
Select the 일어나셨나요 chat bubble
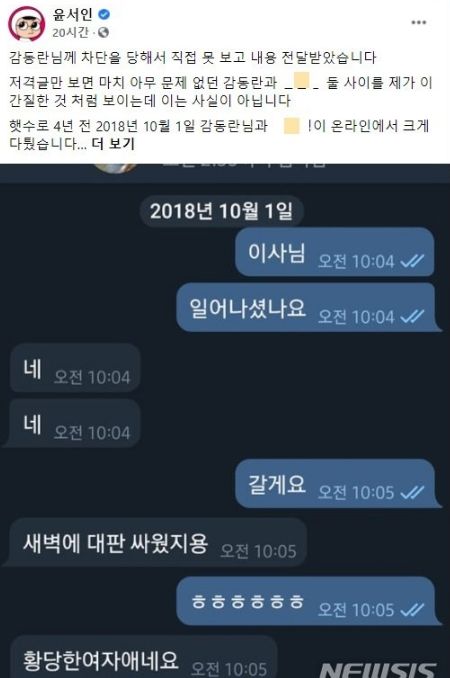[307, 308]
